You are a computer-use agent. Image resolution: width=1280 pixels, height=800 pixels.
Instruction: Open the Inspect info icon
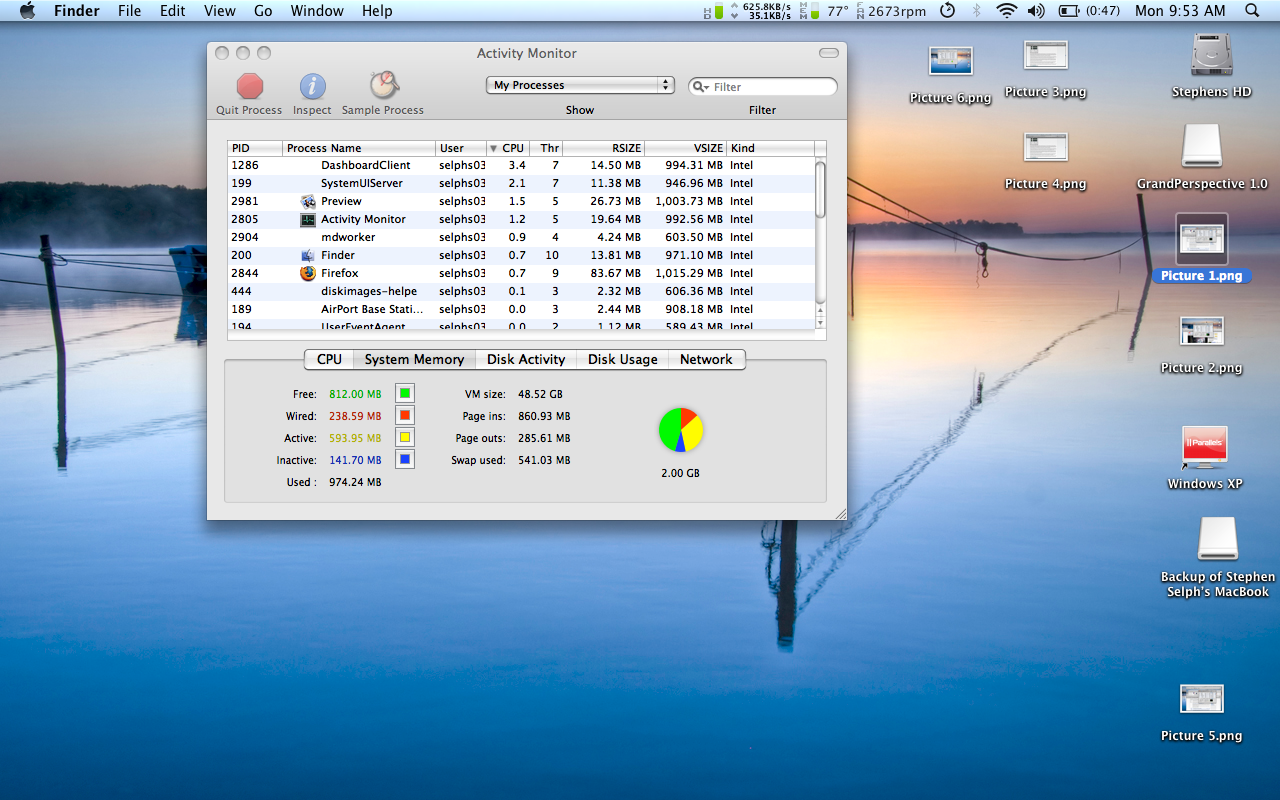(312, 86)
